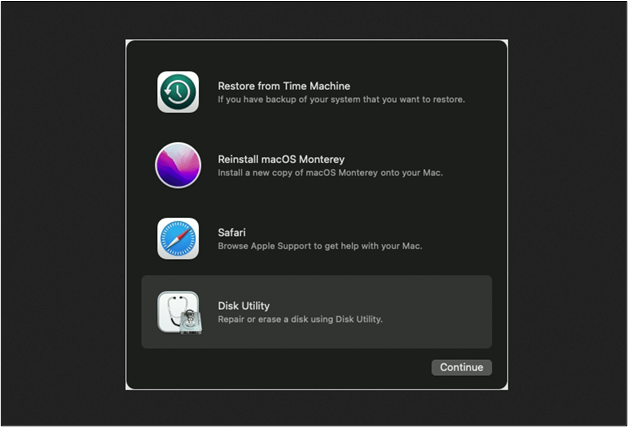Click the Safari compass icon

(x=178, y=239)
